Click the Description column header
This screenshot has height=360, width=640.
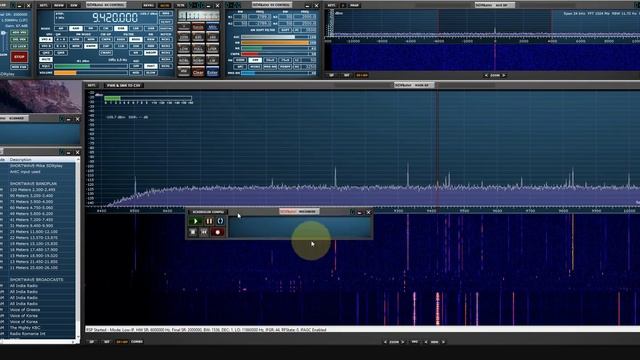coord(20,160)
